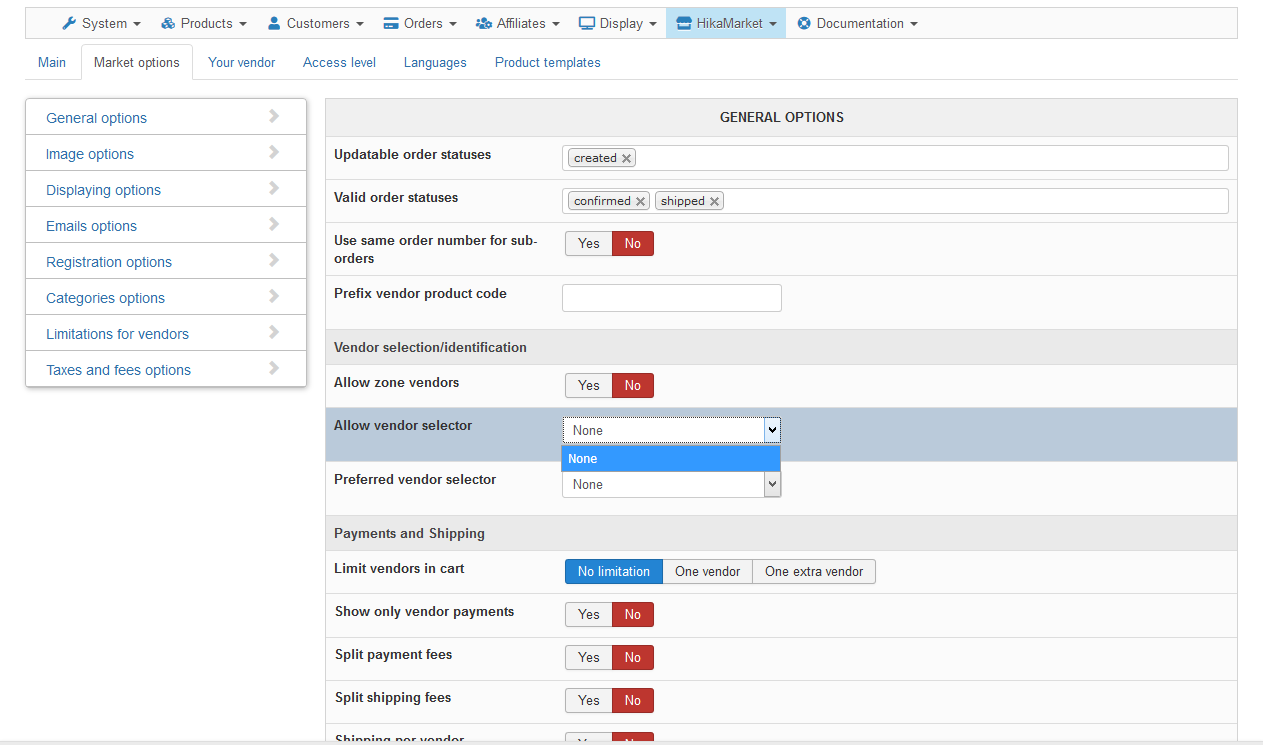
Task: Remove the 'created' order status tag
Action: (627, 158)
